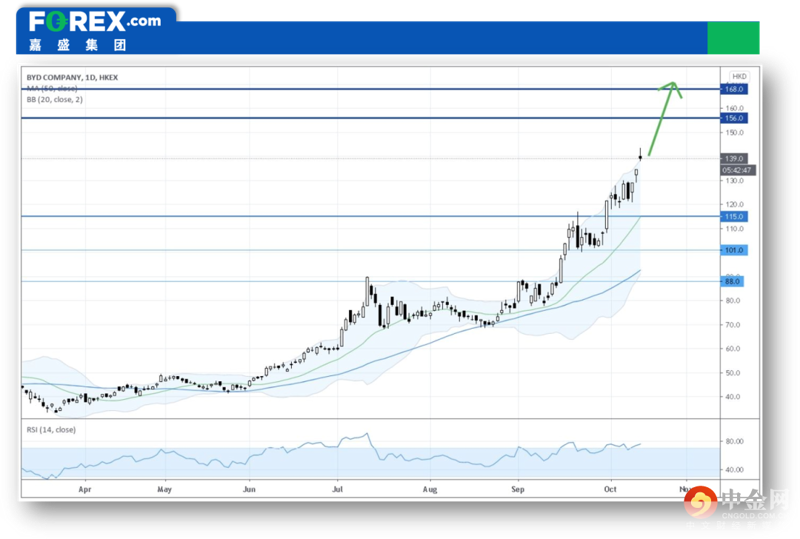Select the BYD COMPANY, 1D, HKEX title
Image resolution: width=800 pixels, height=539 pixels.
pyautogui.click(x=72, y=78)
